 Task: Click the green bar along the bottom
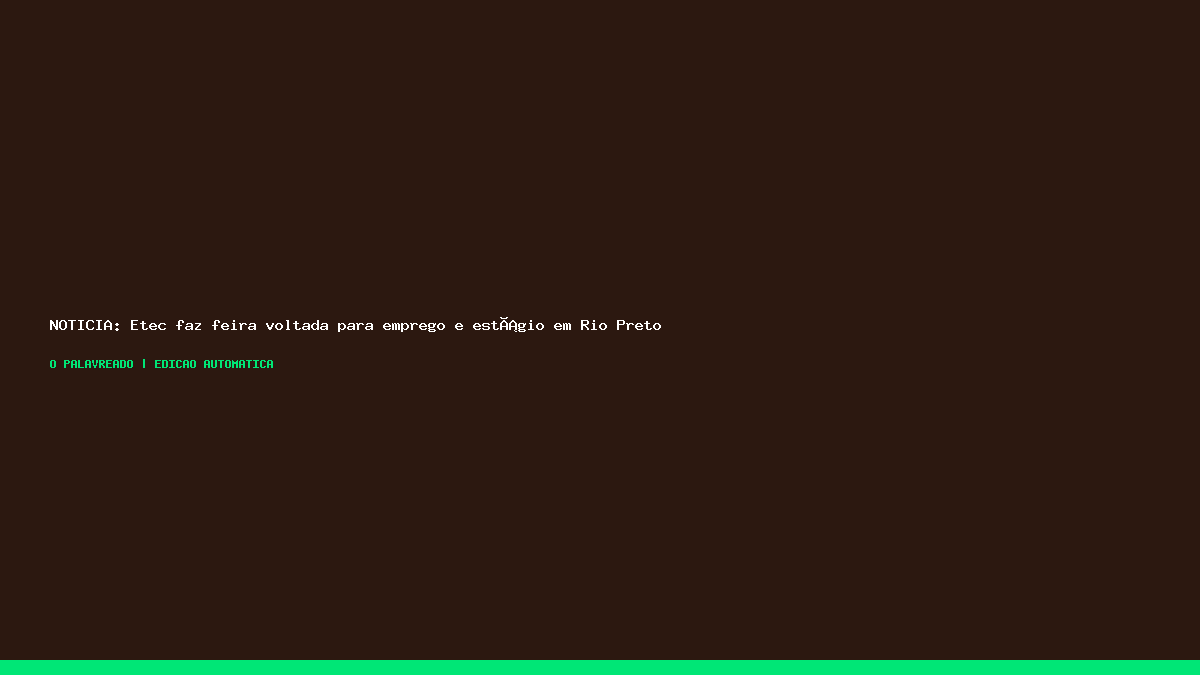[600, 667]
